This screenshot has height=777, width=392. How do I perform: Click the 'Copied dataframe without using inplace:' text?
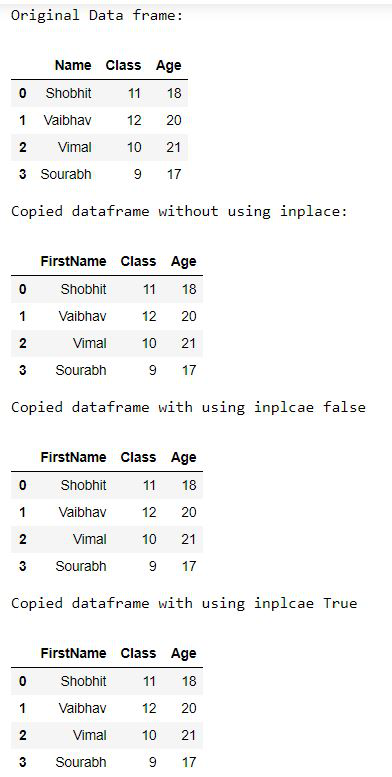coord(179,212)
